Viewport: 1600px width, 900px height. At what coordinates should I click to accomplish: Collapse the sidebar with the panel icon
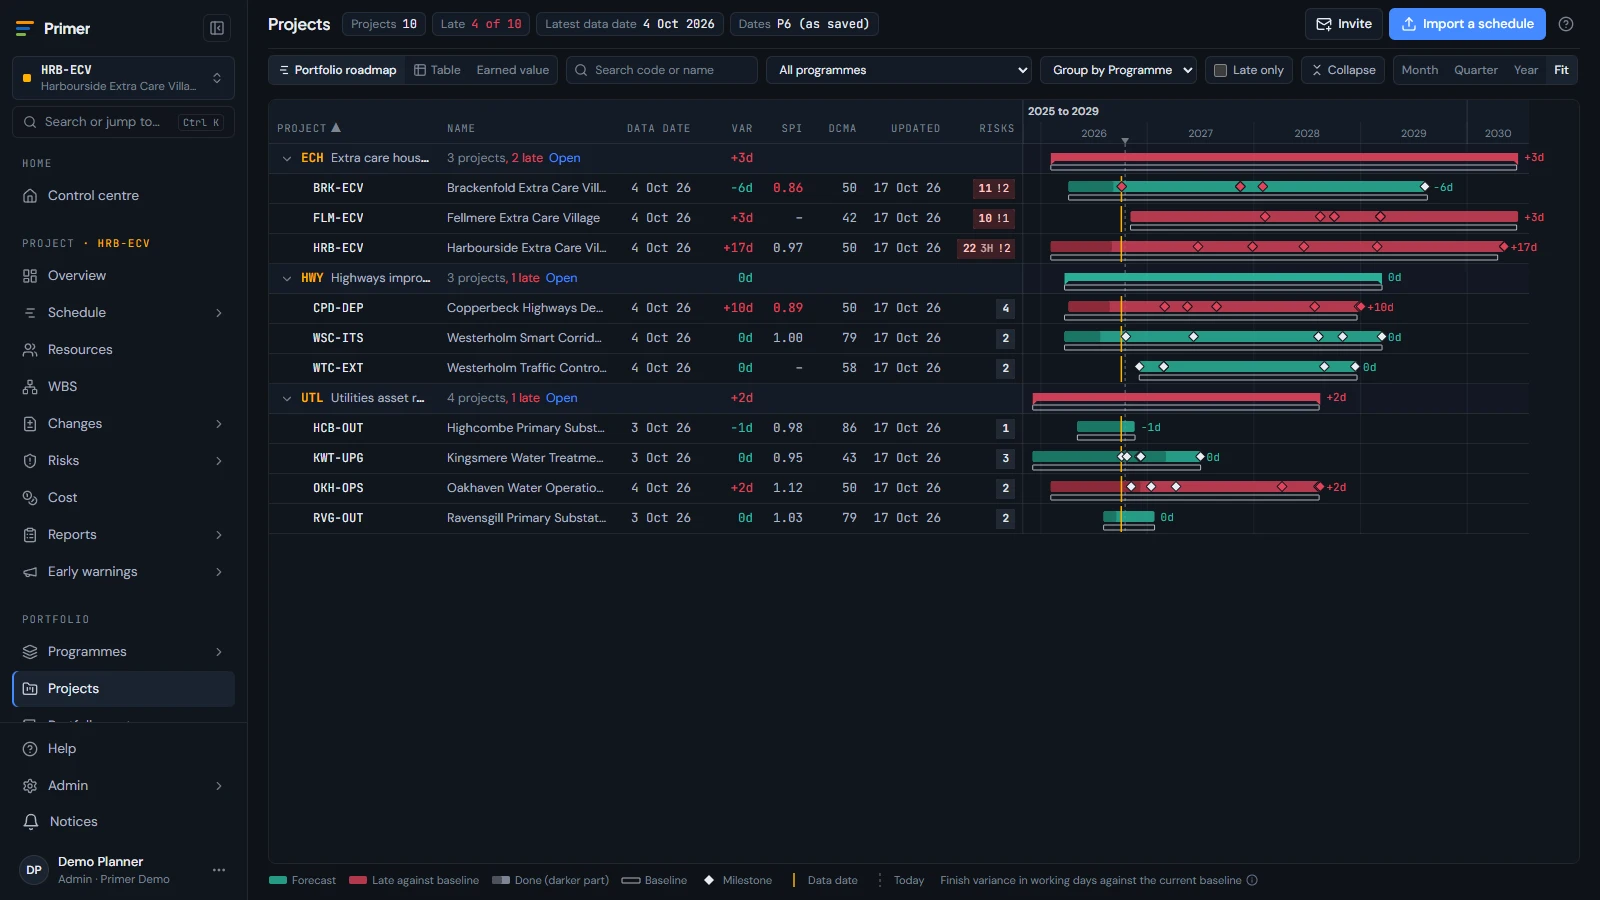(x=217, y=28)
